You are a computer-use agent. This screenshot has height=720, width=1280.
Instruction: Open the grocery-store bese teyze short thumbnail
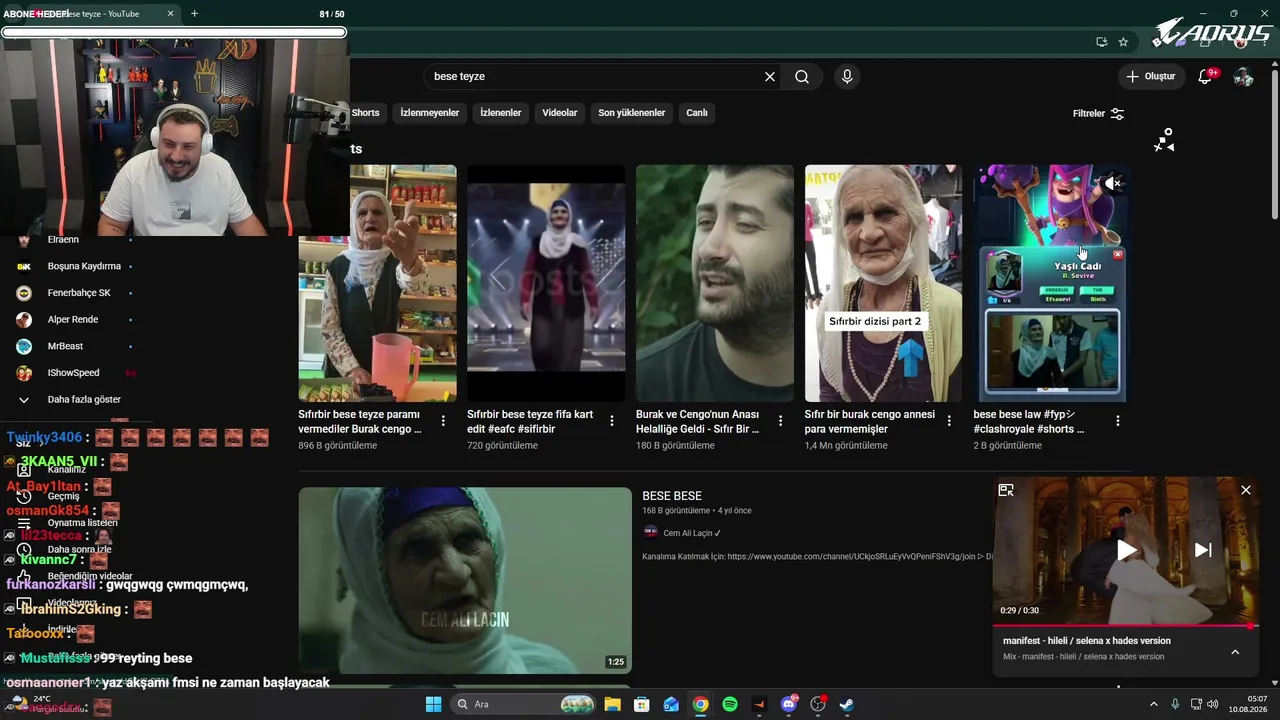(x=378, y=283)
